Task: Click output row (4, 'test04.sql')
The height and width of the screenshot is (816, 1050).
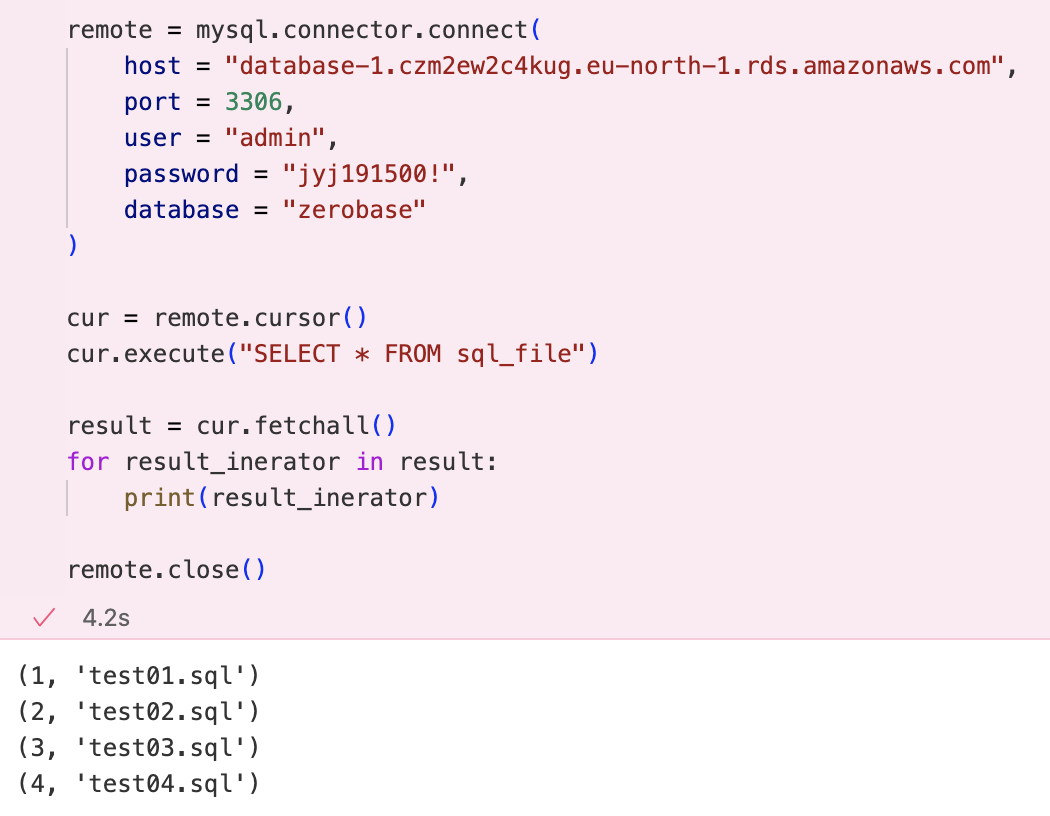Action: (139, 784)
